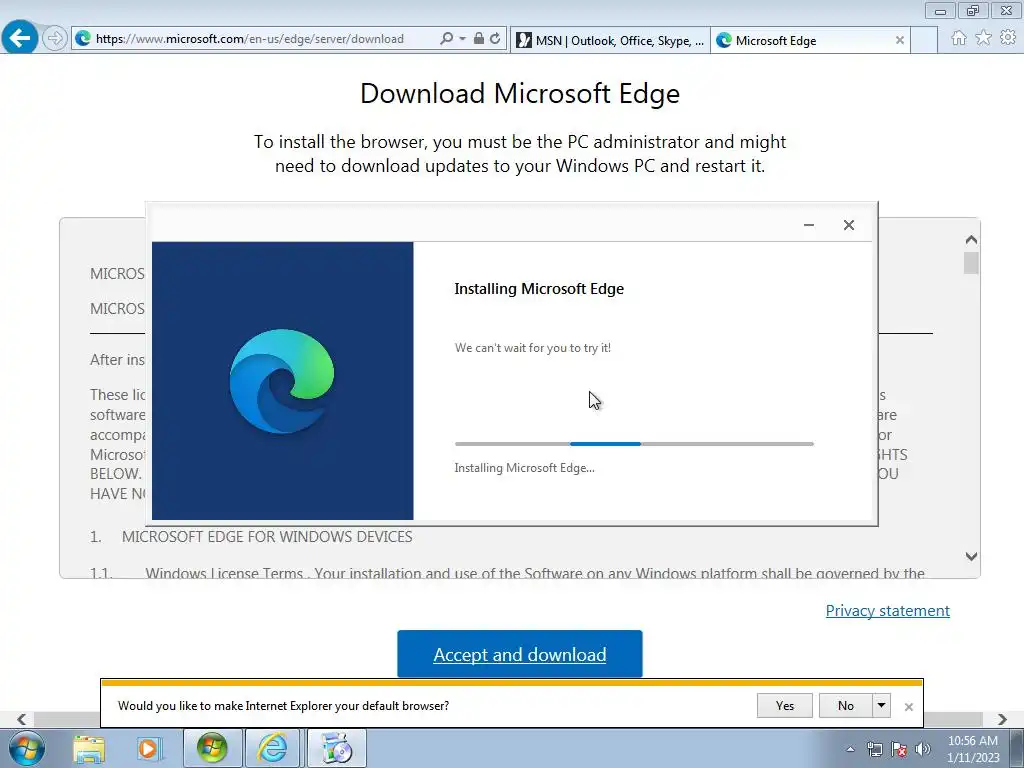The image size is (1024, 768).
Task: Open Windows Explorer from taskbar
Action: pos(89,748)
